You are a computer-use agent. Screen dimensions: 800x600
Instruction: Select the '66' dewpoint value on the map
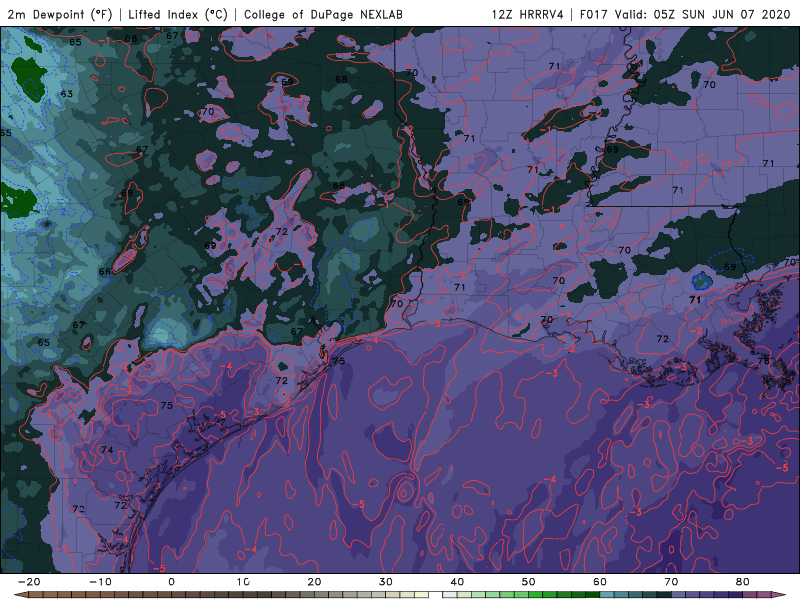click(x=105, y=271)
